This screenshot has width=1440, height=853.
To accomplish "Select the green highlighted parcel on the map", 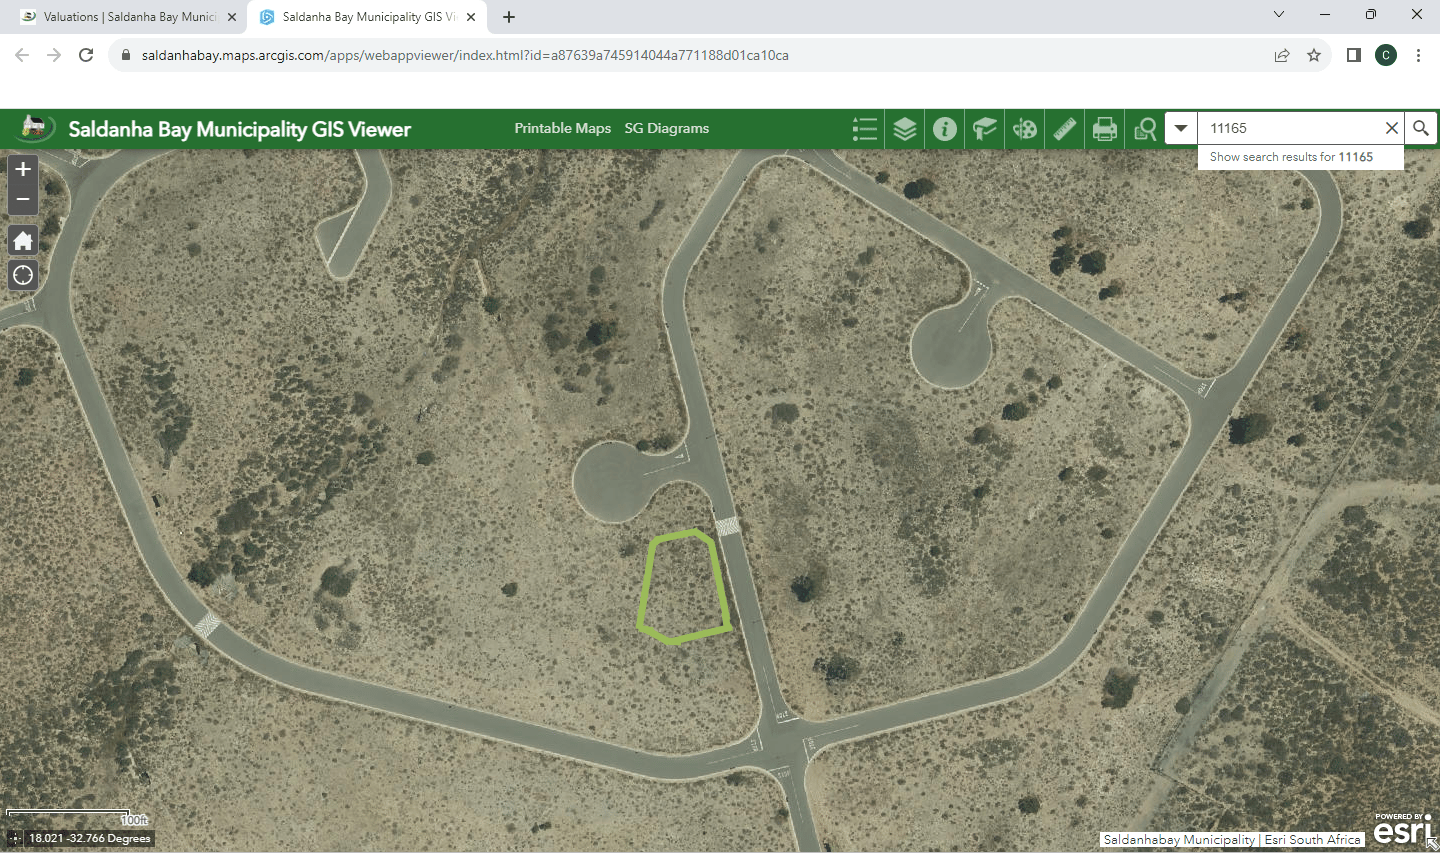I will (x=684, y=587).
